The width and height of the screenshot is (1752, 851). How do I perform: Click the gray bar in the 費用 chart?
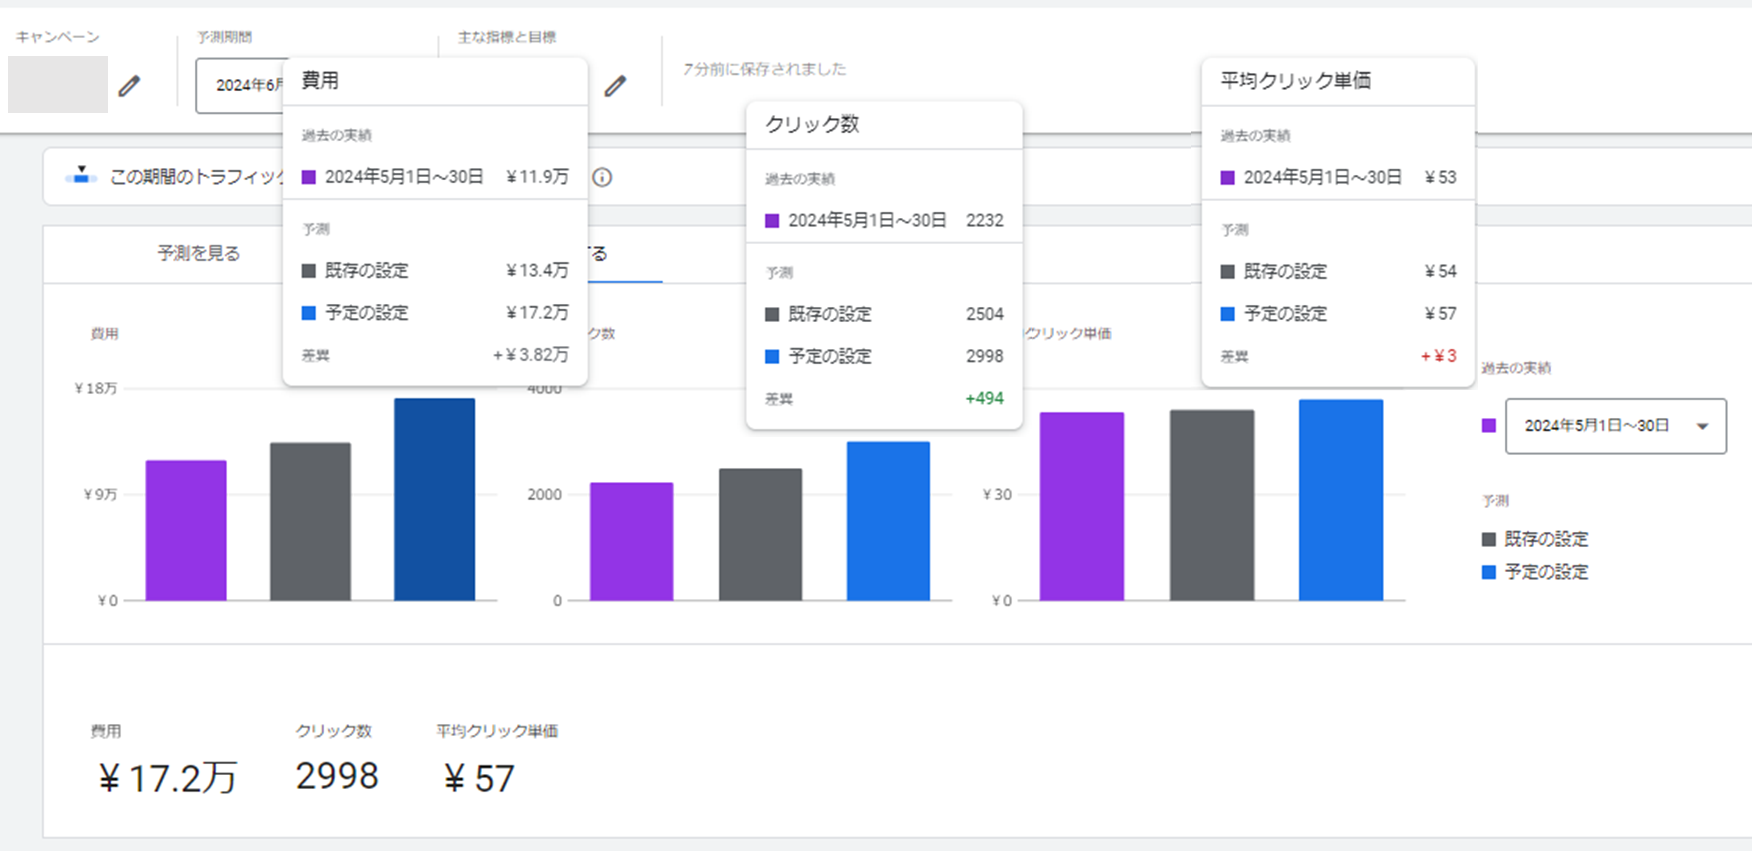coord(310,521)
